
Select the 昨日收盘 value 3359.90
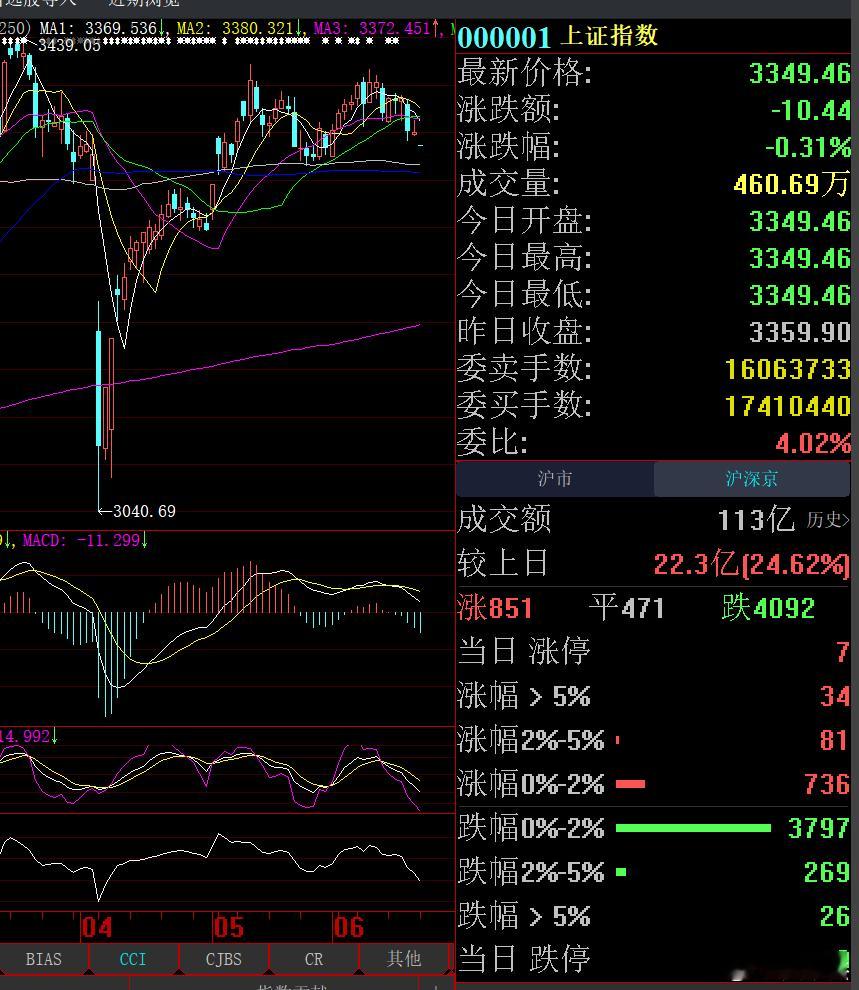(x=800, y=332)
